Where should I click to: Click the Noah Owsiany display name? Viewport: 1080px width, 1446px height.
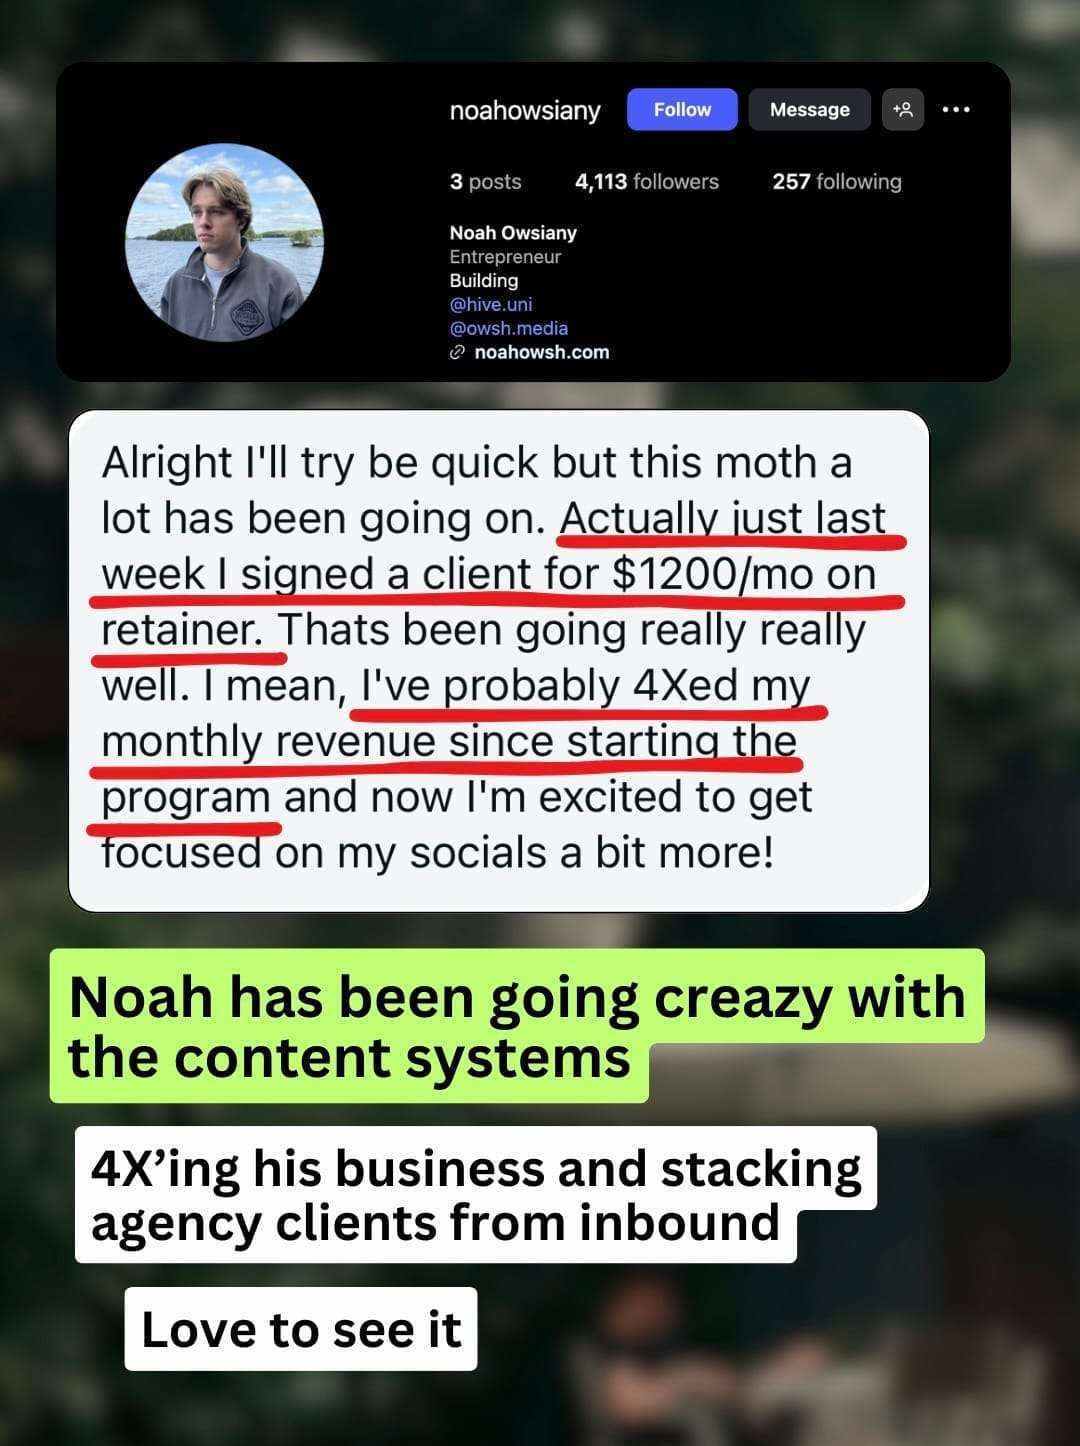513,232
